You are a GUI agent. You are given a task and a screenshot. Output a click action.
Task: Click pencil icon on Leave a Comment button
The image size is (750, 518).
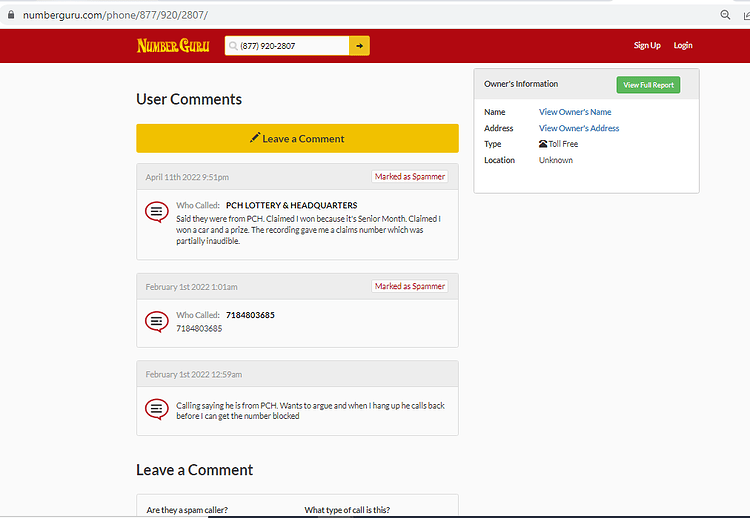coord(255,137)
